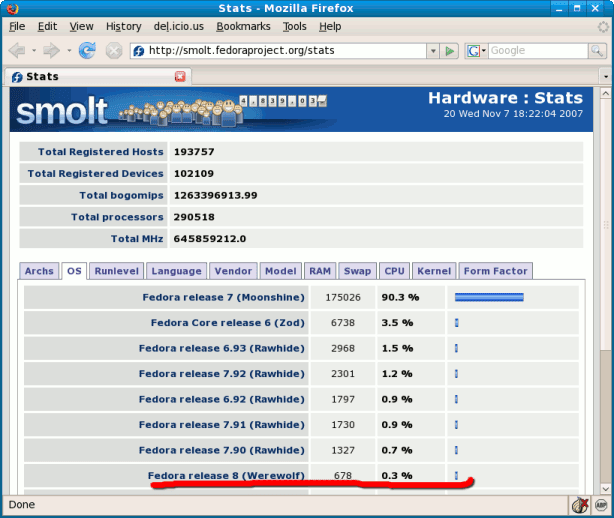Image resolution: width=614 pixels, height=518 pixels.
Task: Switch to the CPU tab
Action: pos(394,271)
